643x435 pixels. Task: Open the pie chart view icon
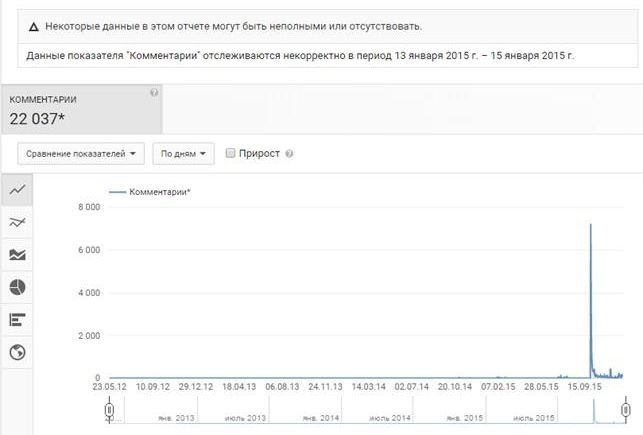coord(17,287)
